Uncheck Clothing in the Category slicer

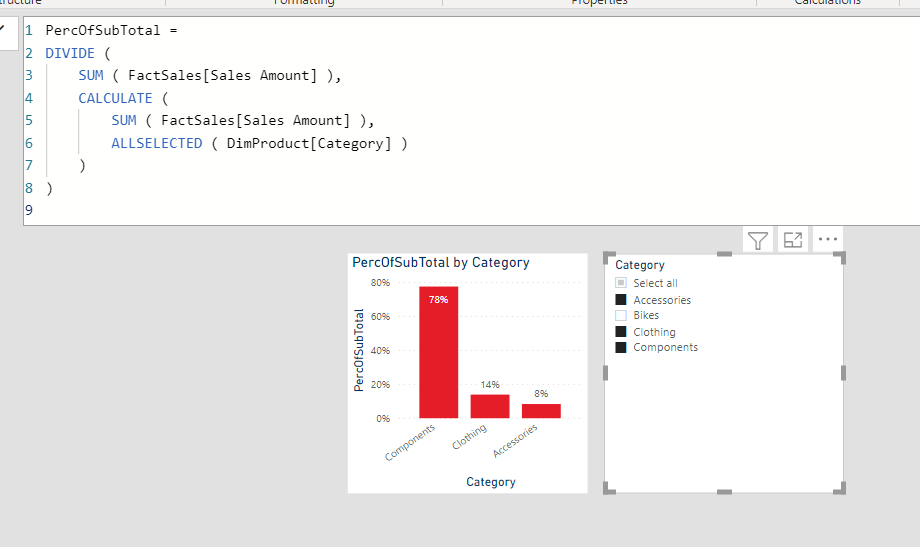[x=621, y=332]
